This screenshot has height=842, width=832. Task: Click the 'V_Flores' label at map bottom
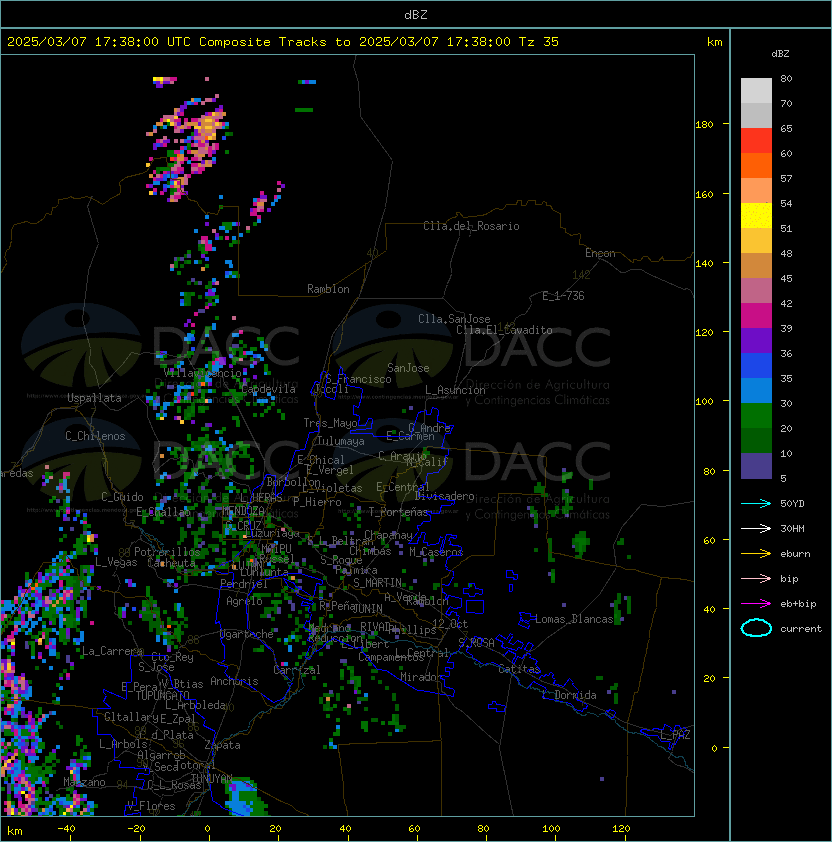(x=151, y=807)
